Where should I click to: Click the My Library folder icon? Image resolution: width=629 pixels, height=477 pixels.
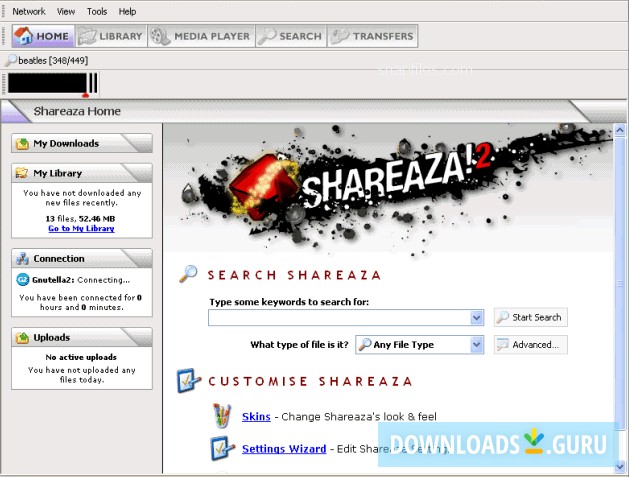point(22,173)
